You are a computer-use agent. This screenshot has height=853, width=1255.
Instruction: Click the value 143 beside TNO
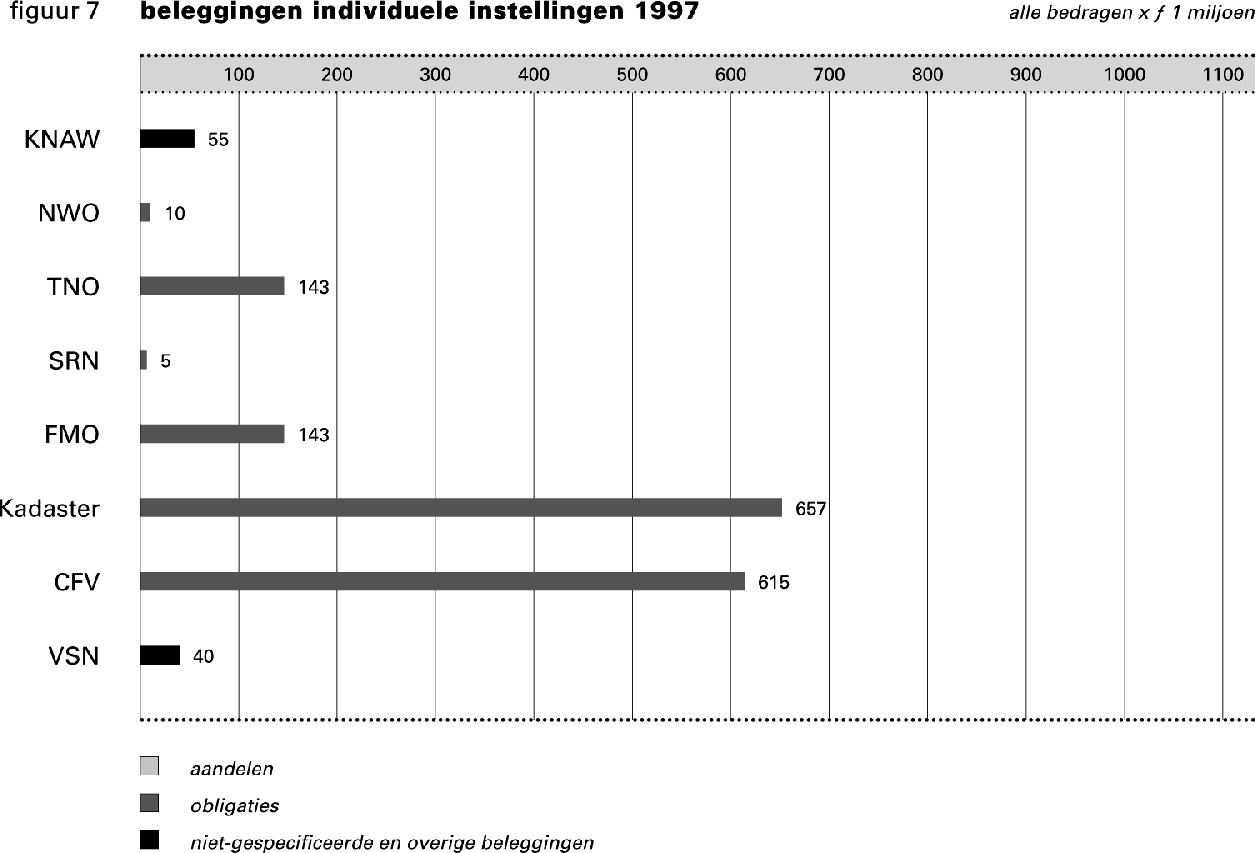312,287
